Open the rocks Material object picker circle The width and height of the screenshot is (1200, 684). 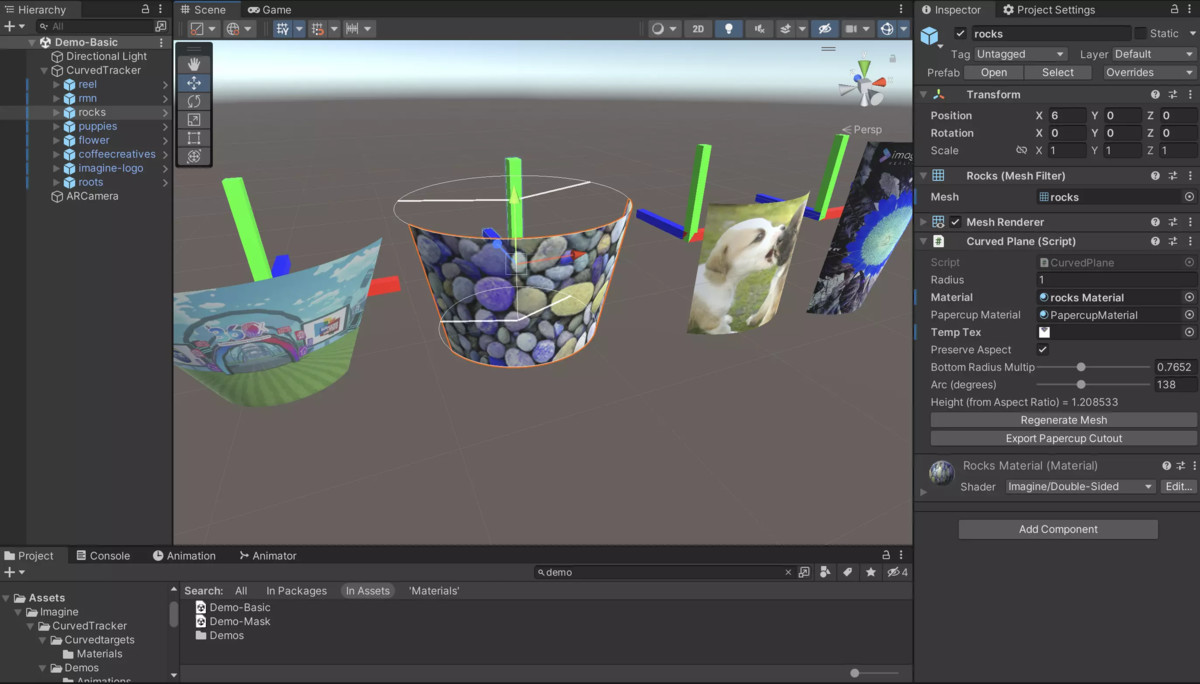tap(1189, 297)
